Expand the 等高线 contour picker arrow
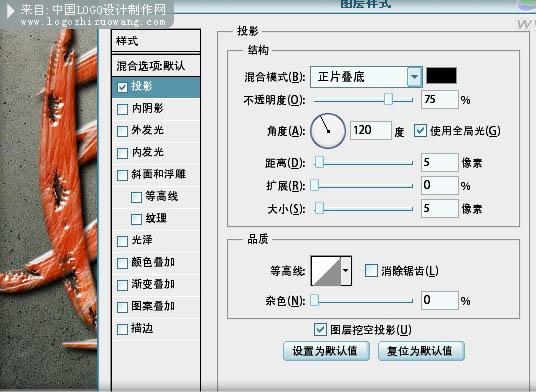 346,271
